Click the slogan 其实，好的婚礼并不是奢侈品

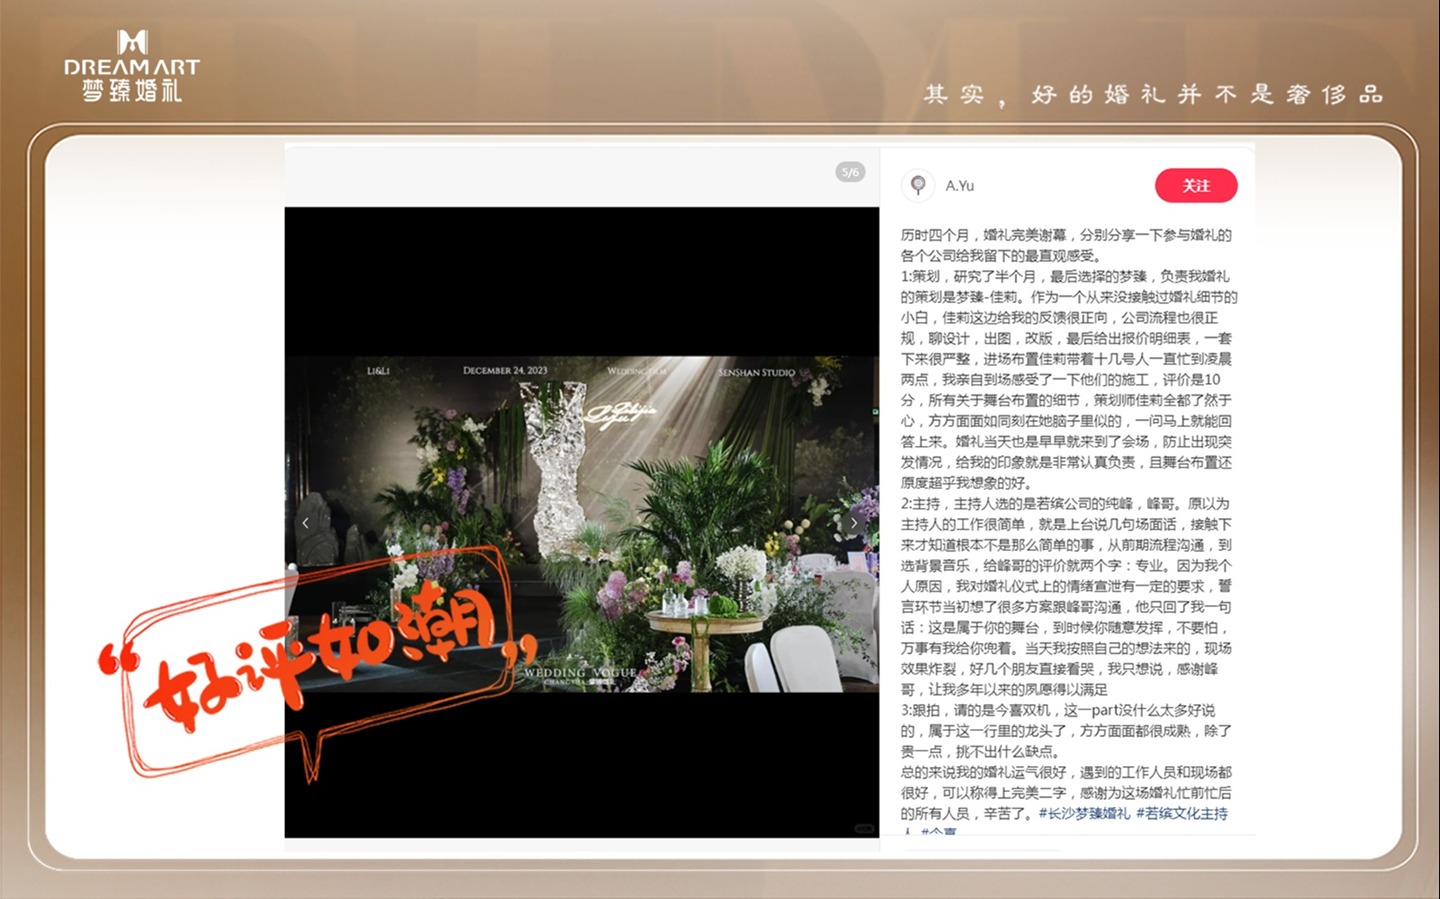point(1152,95)
